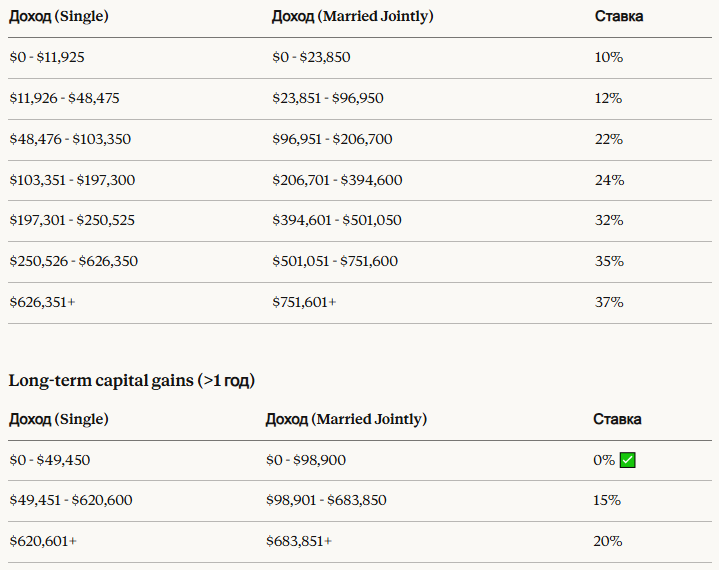
Task: Select the 10% rate cell
Action: point(608,57)
